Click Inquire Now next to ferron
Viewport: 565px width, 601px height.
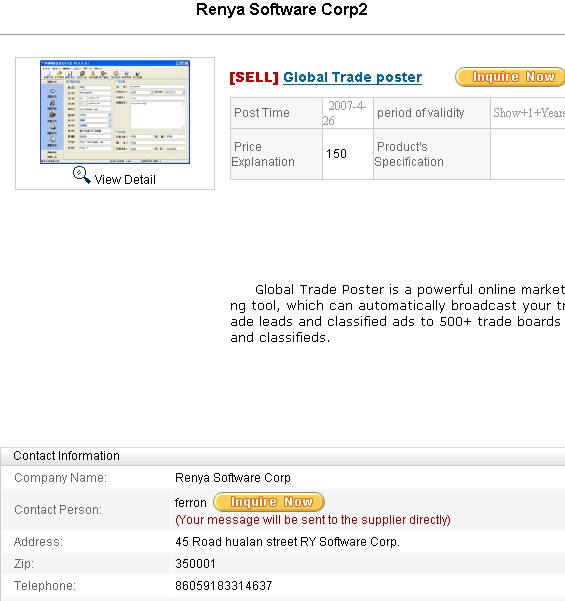coord(269,502)
